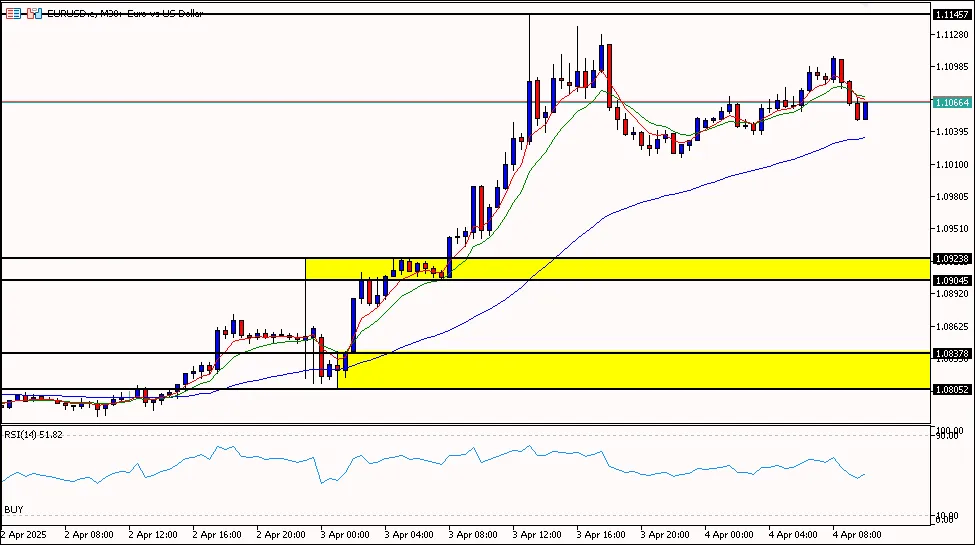Click the 1.08625 price scale value
Image resolution: width=975 pixels, height=545 pixels.
click(952, 326)
